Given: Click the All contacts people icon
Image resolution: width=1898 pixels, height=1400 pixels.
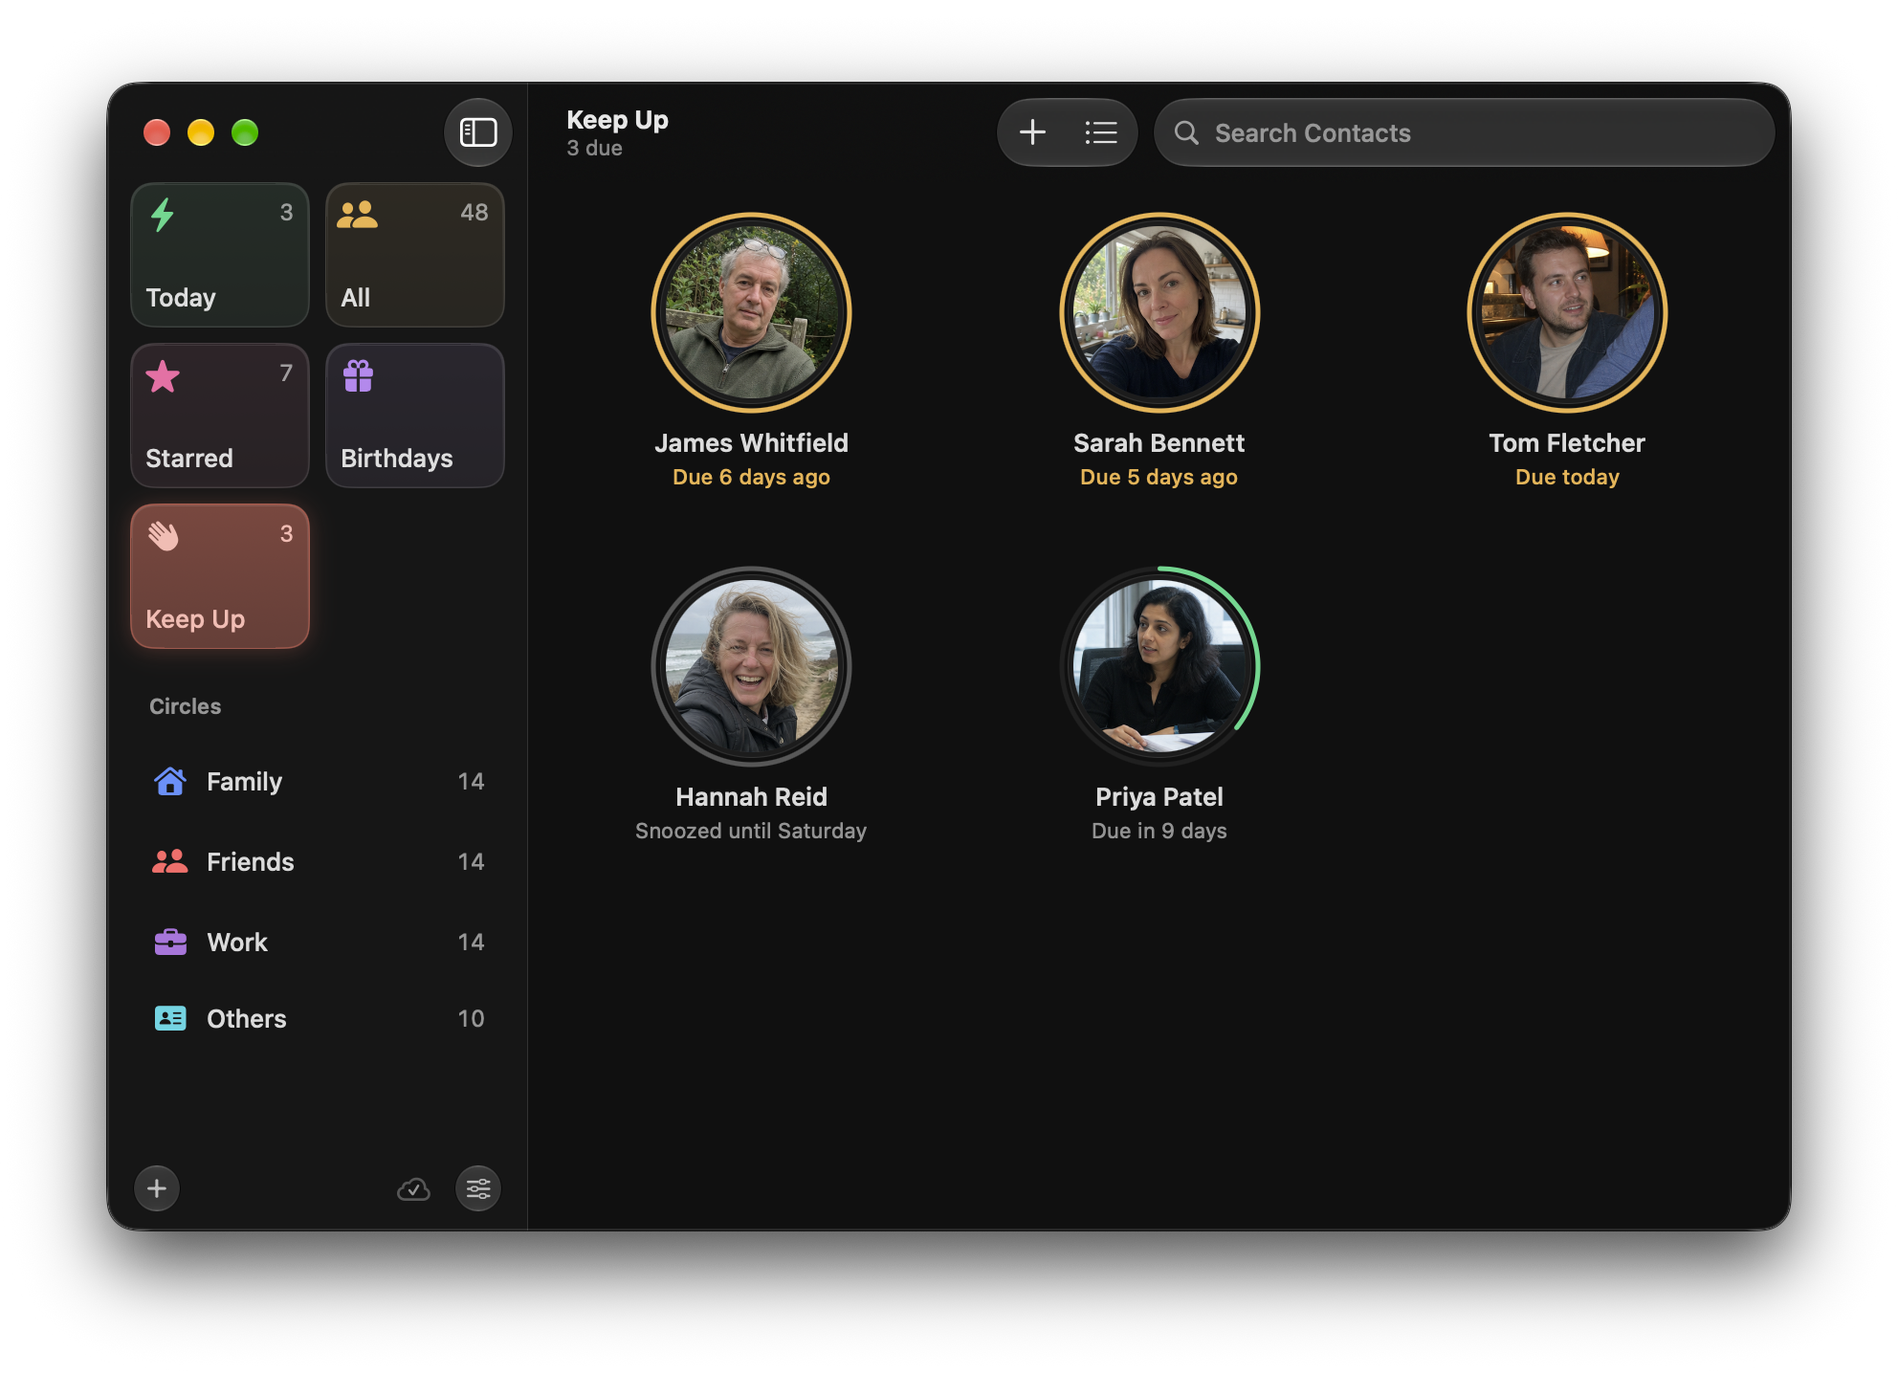Looking at the screenshot, I should 357,214.
